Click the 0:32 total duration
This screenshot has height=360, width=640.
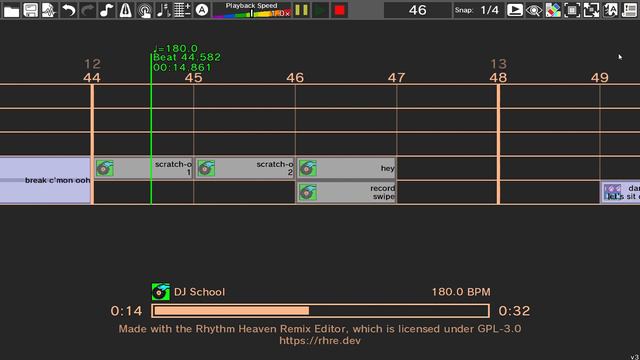tap(514, 311)
